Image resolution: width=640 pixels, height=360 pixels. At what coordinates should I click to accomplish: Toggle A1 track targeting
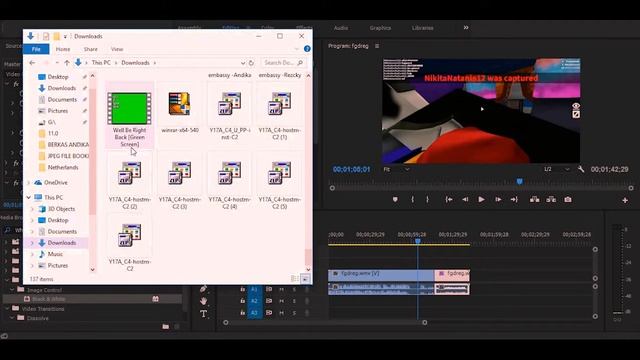pyautogui.click(x=254, y=289)
